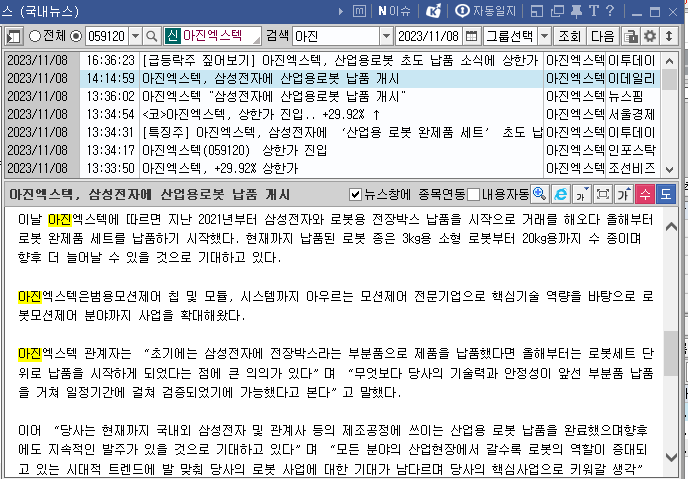Uncheck 뉴스창에 종목연동 checkbox
This screenshot has width=688, height=479.
[355, 194]
